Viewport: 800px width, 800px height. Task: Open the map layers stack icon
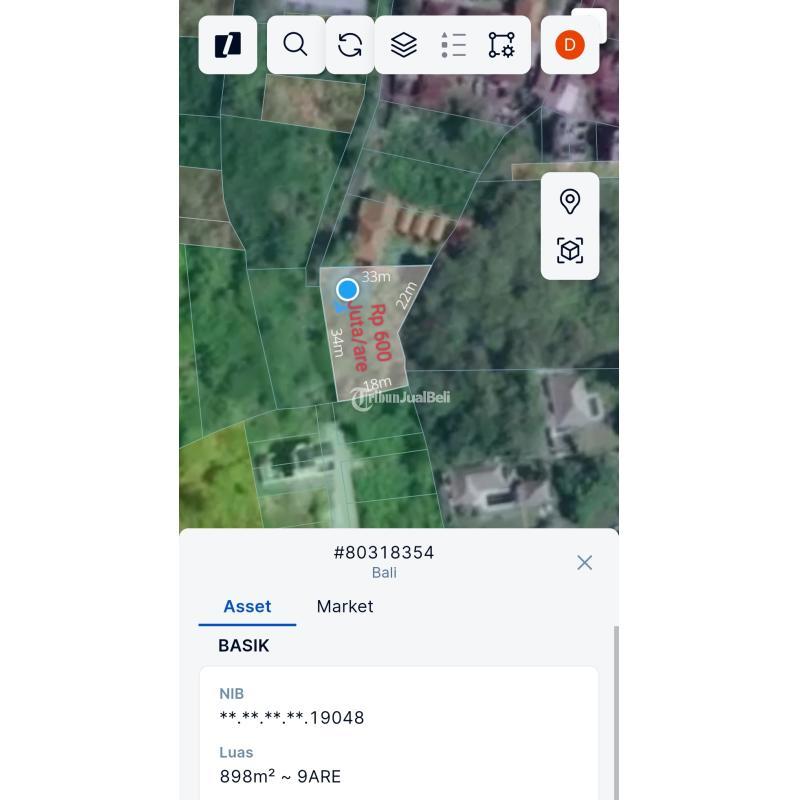tap(403, 45)
